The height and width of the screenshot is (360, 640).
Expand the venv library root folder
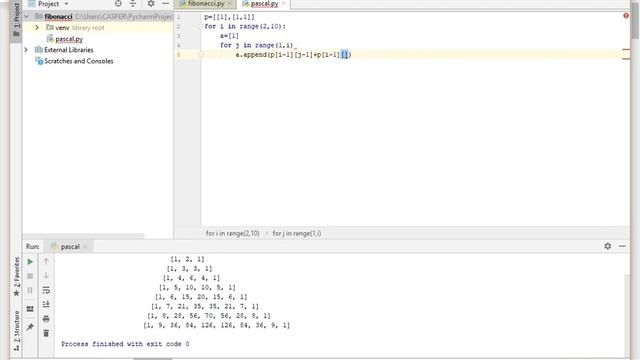(x=37, y=28)
